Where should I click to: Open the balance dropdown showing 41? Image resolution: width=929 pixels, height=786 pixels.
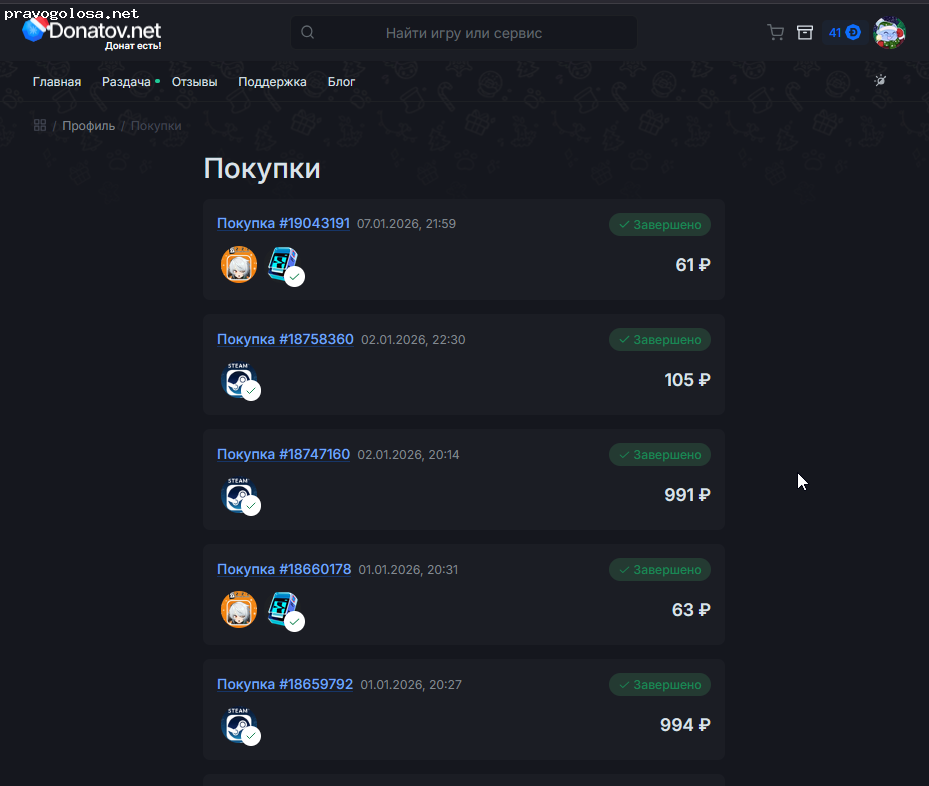844,32
